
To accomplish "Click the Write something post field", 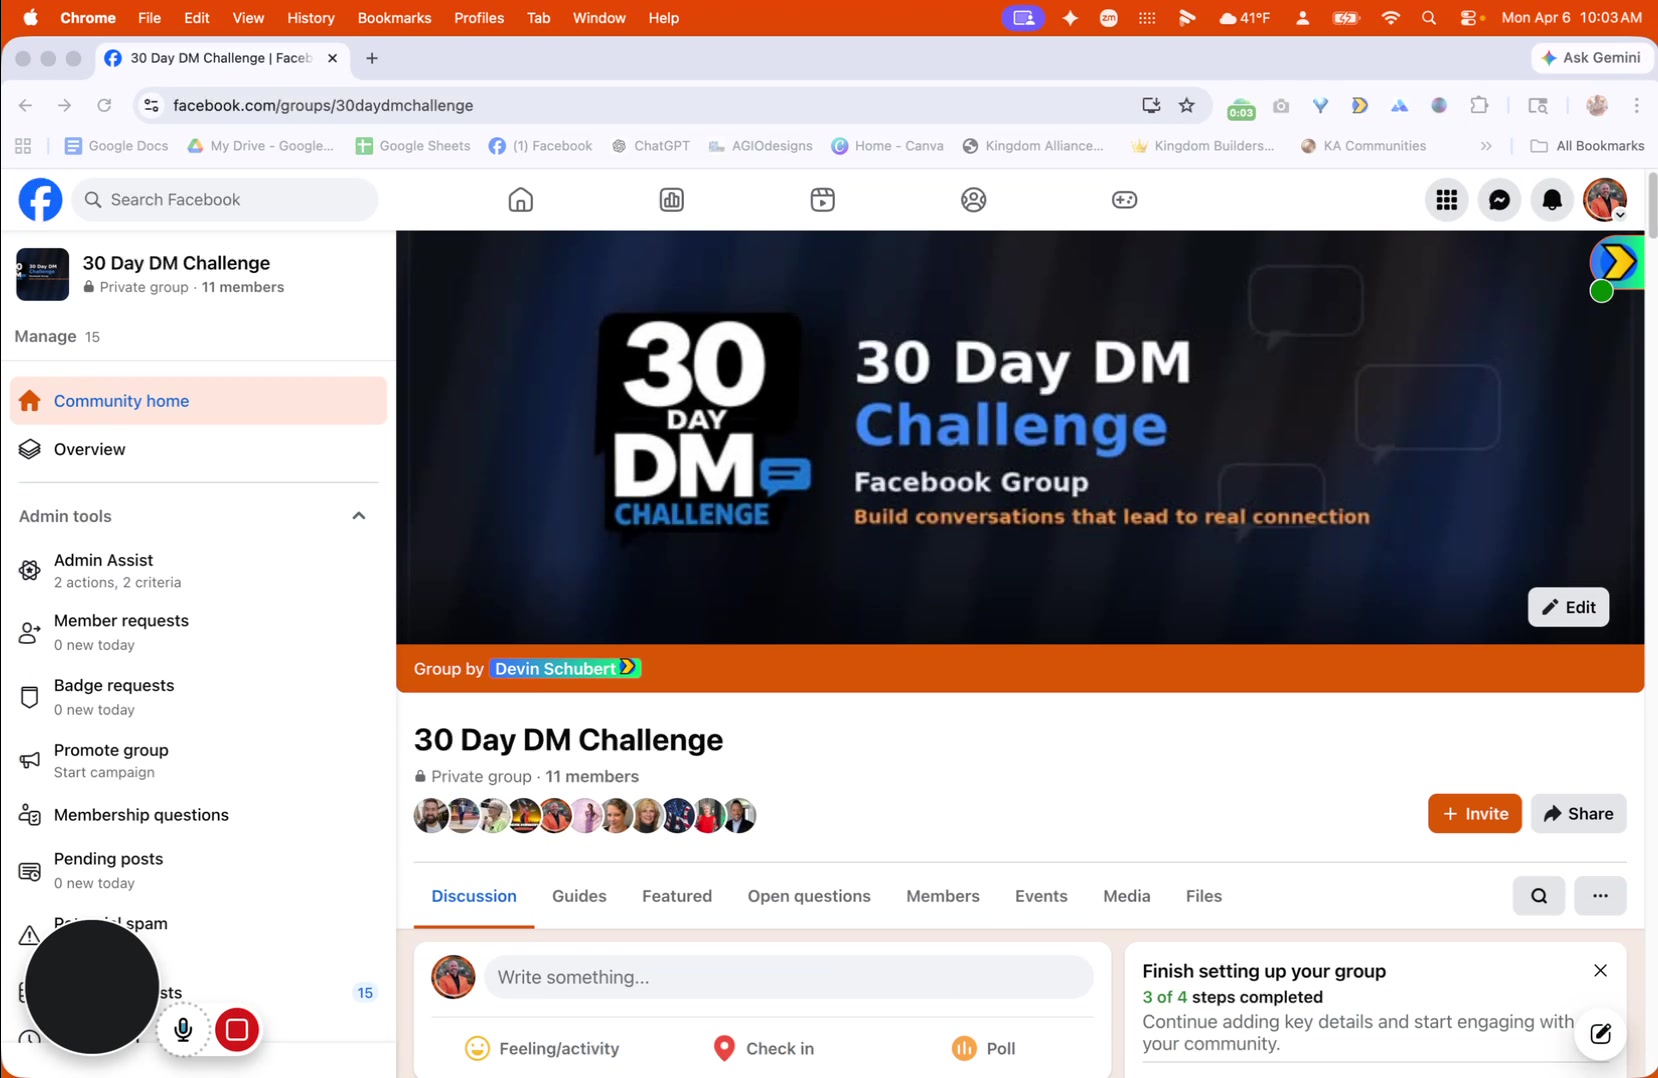I will pos(789,977).
